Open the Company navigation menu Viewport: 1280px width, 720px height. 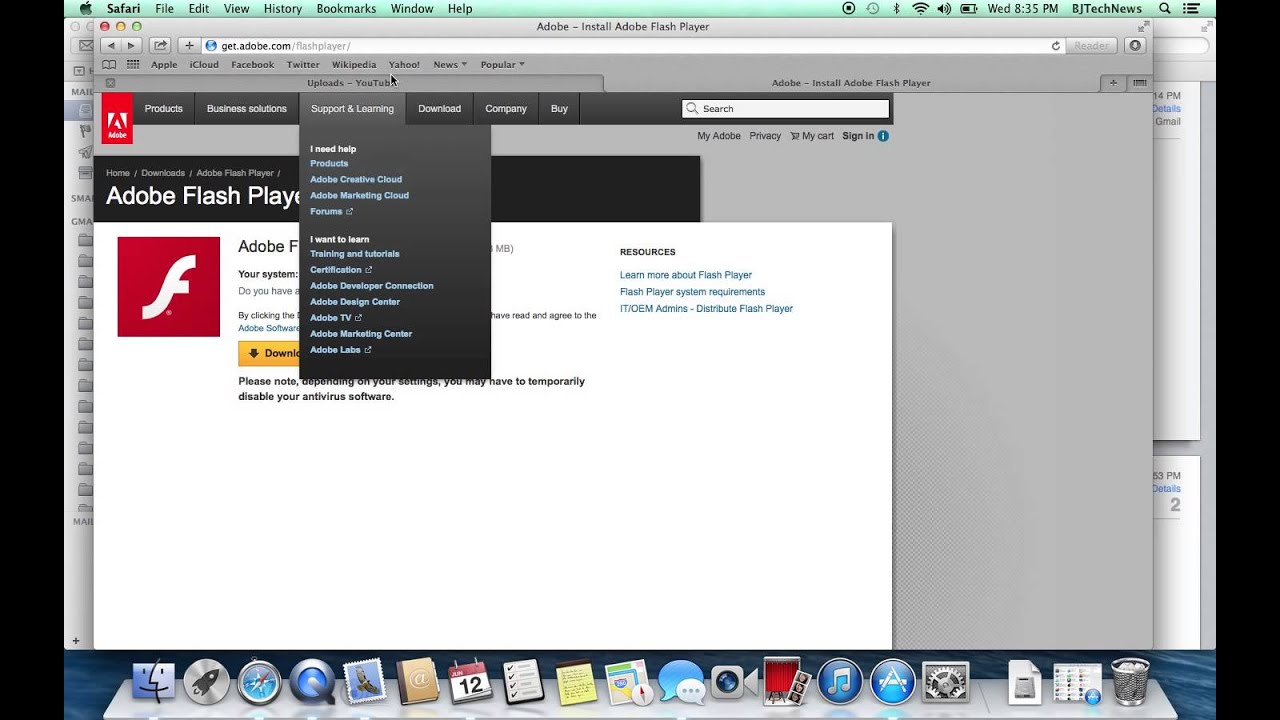pyautogui.click(x=506, y=109)
